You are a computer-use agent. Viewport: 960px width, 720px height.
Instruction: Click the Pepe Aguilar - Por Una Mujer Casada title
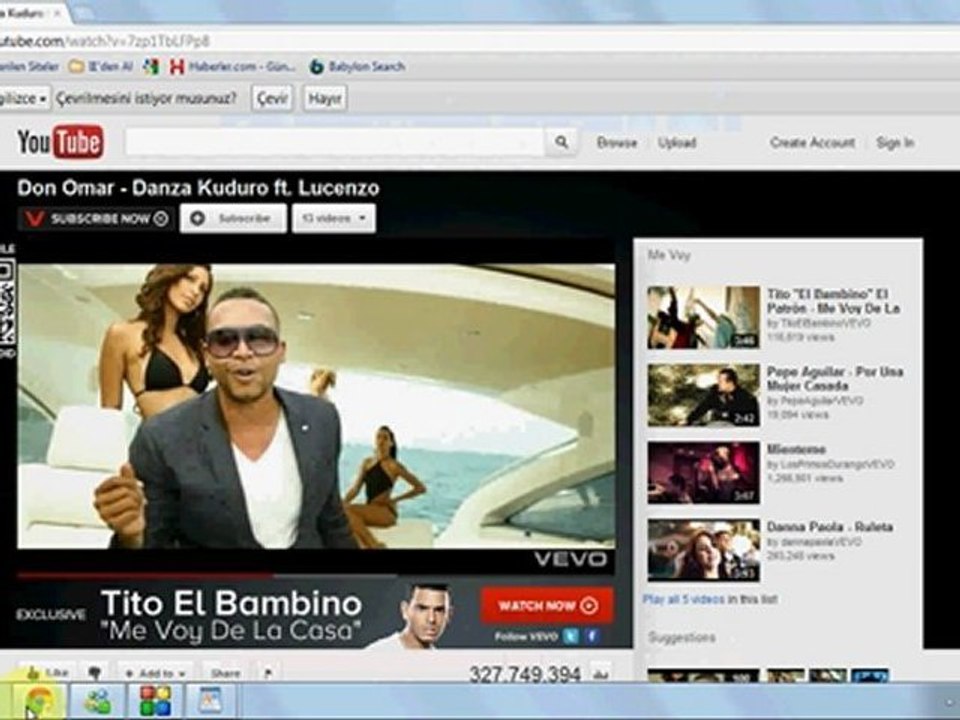(834, 378)
